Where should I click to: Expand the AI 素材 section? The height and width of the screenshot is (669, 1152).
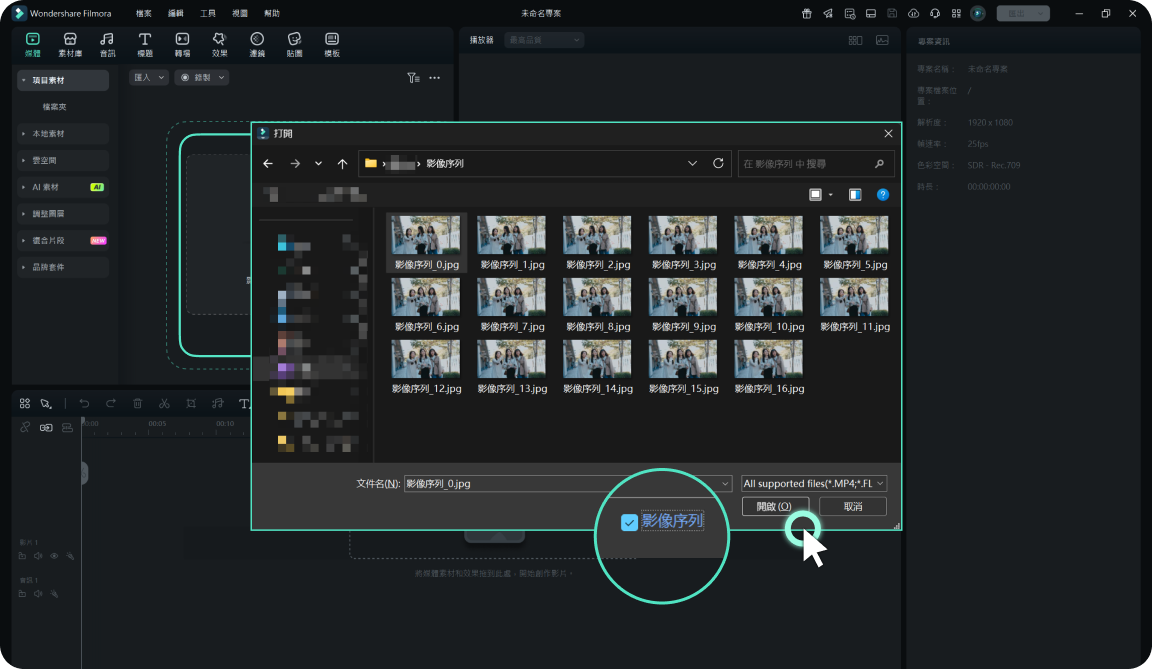[x=63, y=187]
